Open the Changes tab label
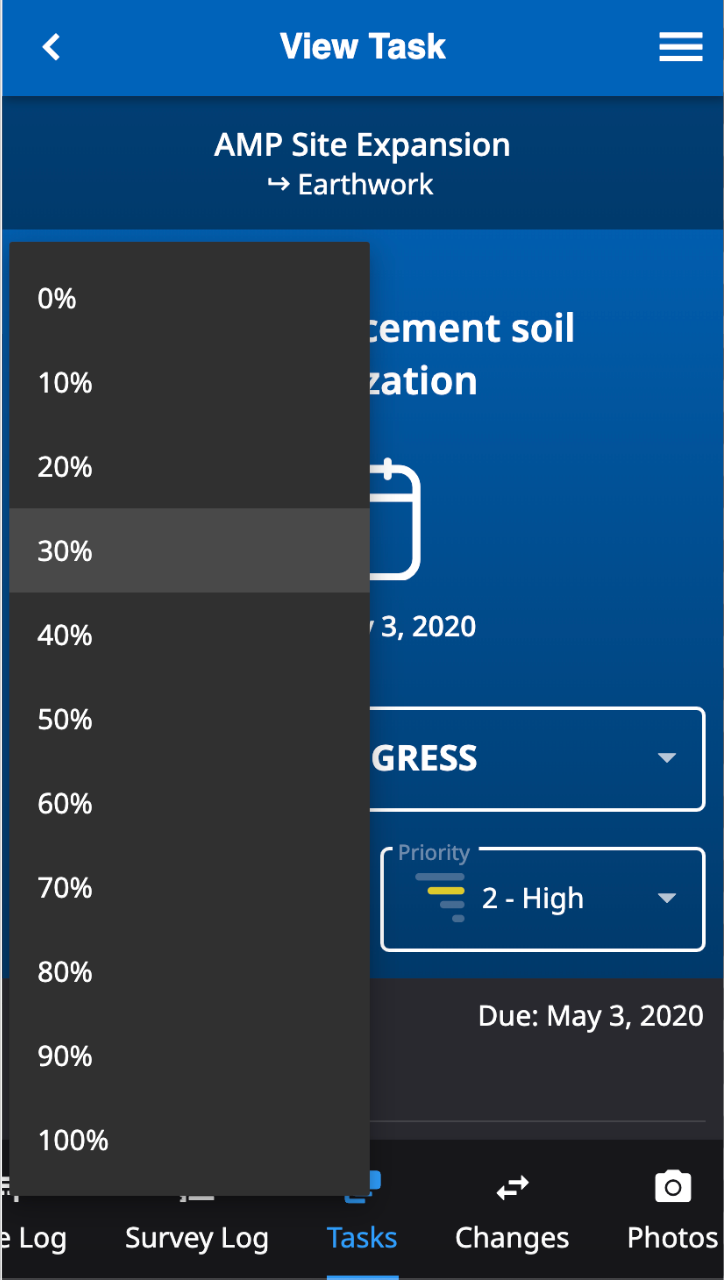 [512, 1238]
